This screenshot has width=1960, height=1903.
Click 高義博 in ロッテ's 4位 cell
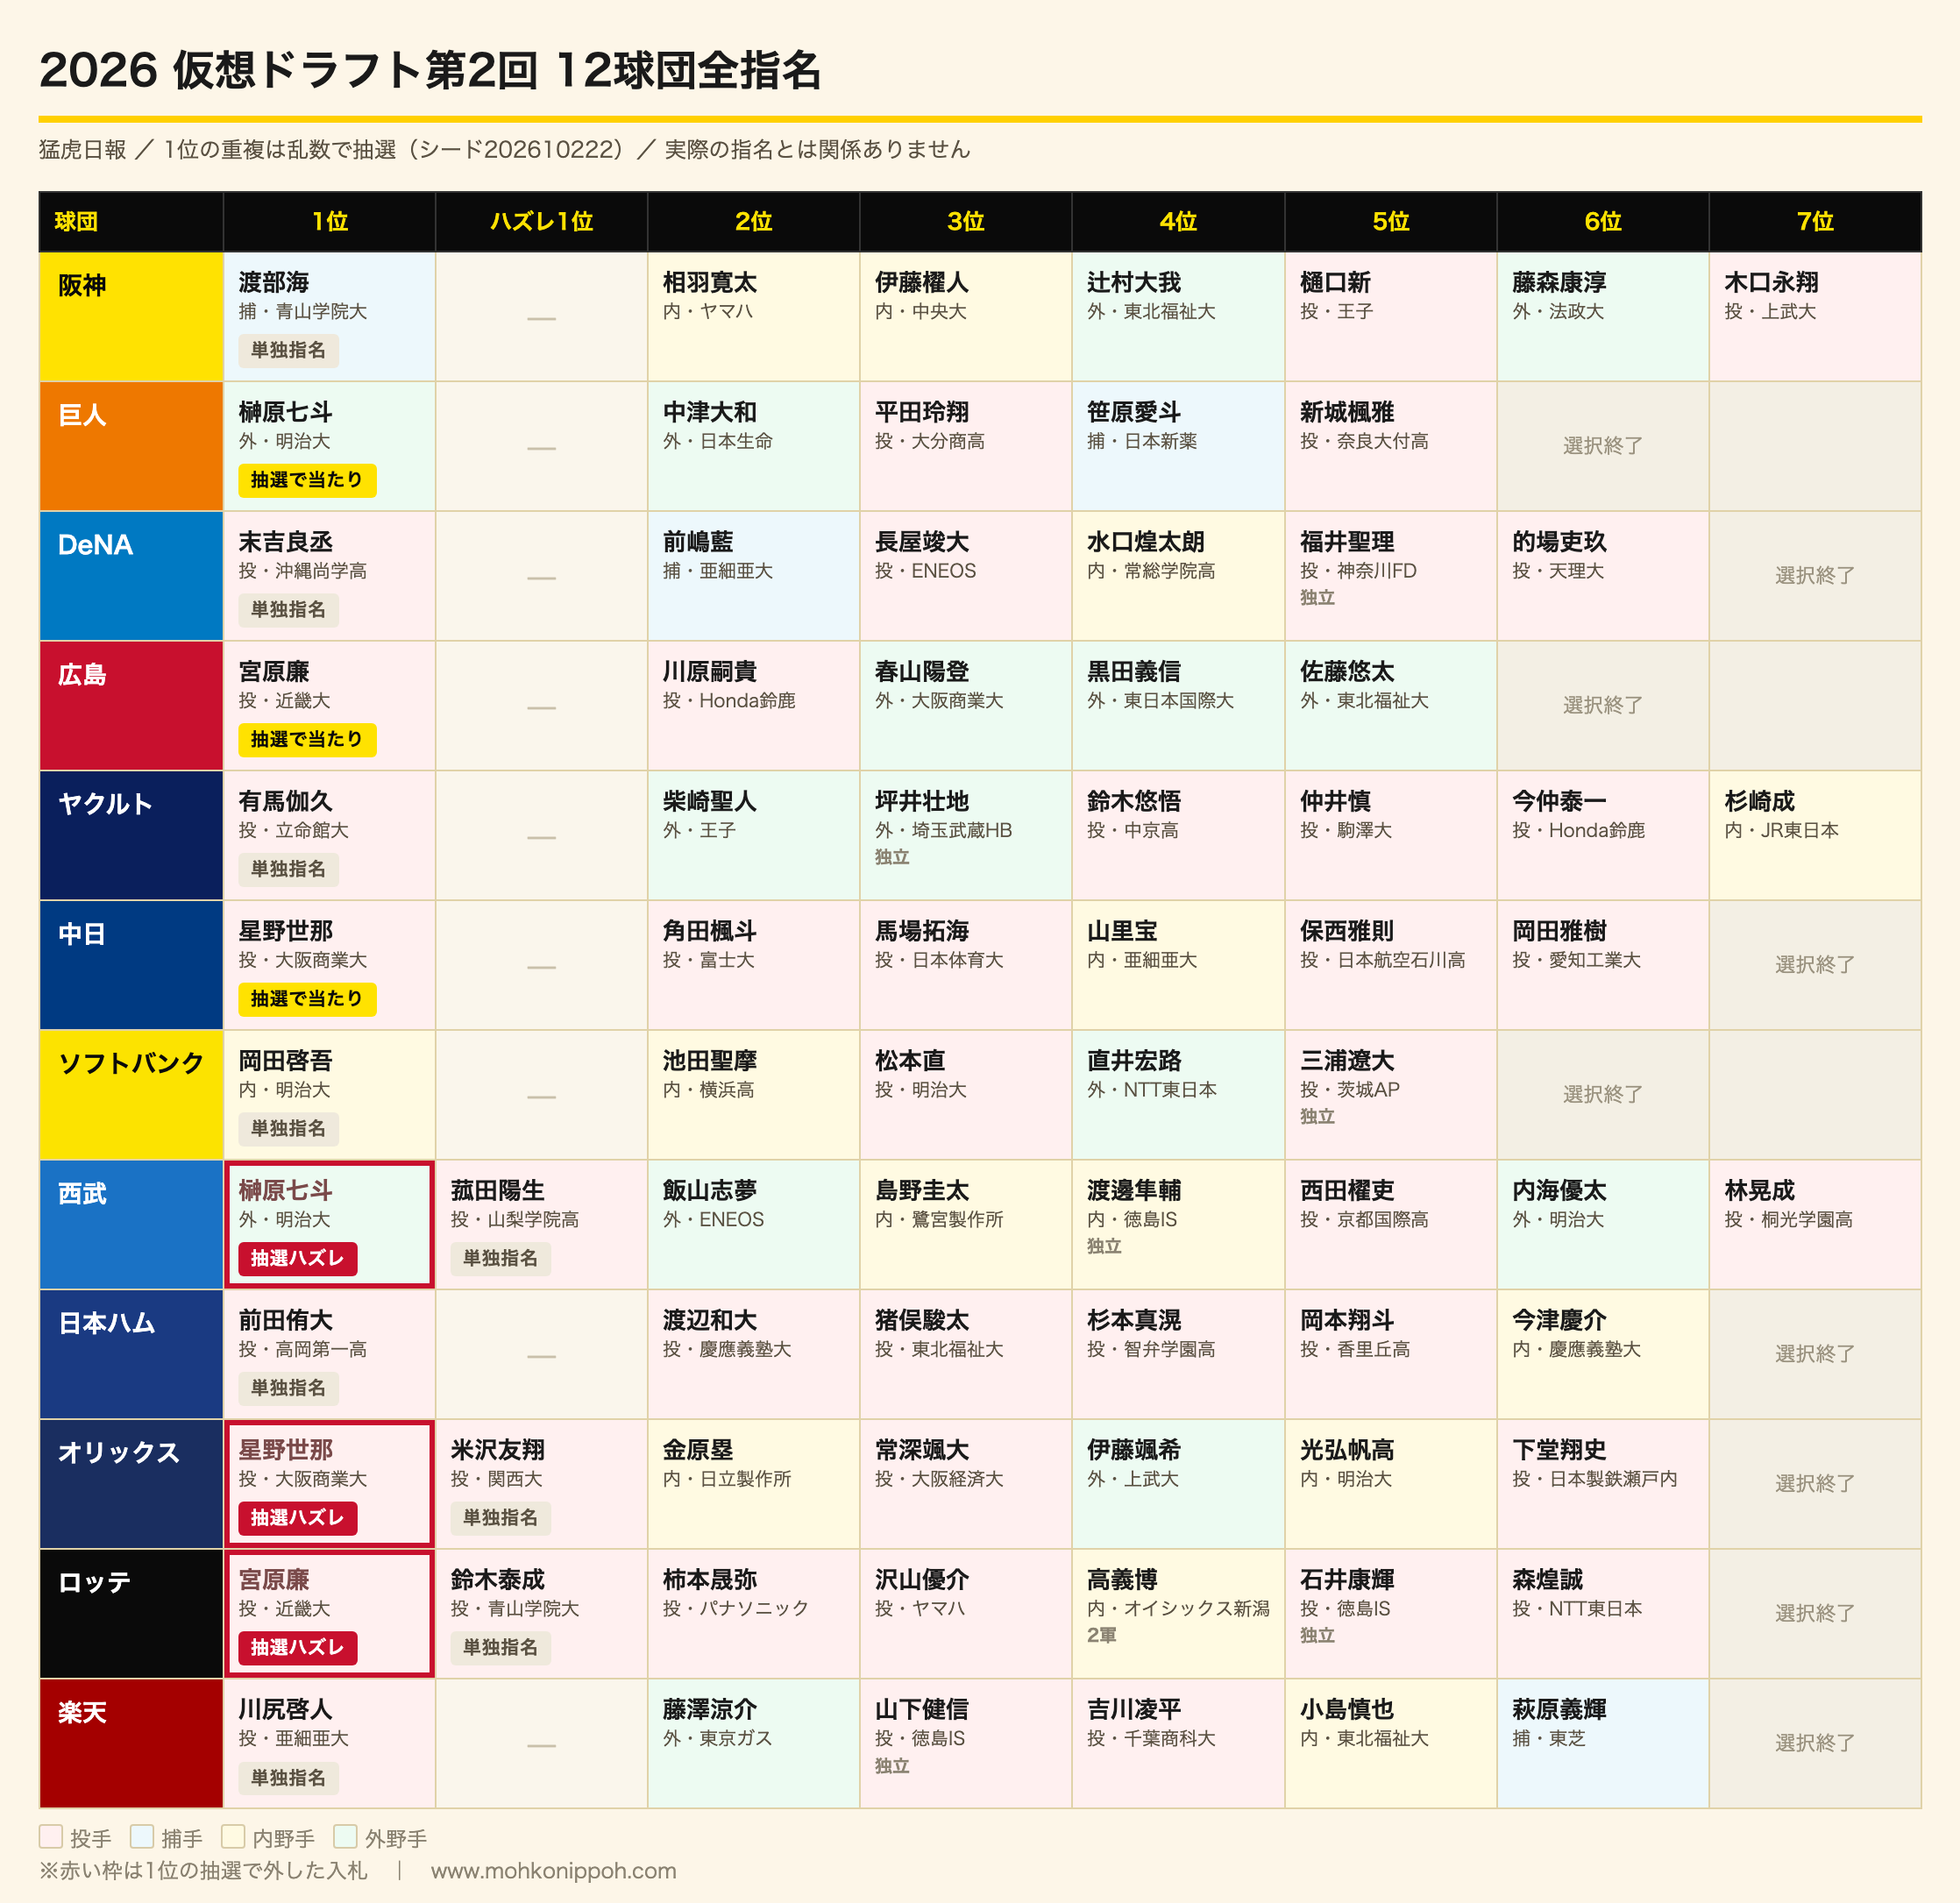(1122, 1579)
